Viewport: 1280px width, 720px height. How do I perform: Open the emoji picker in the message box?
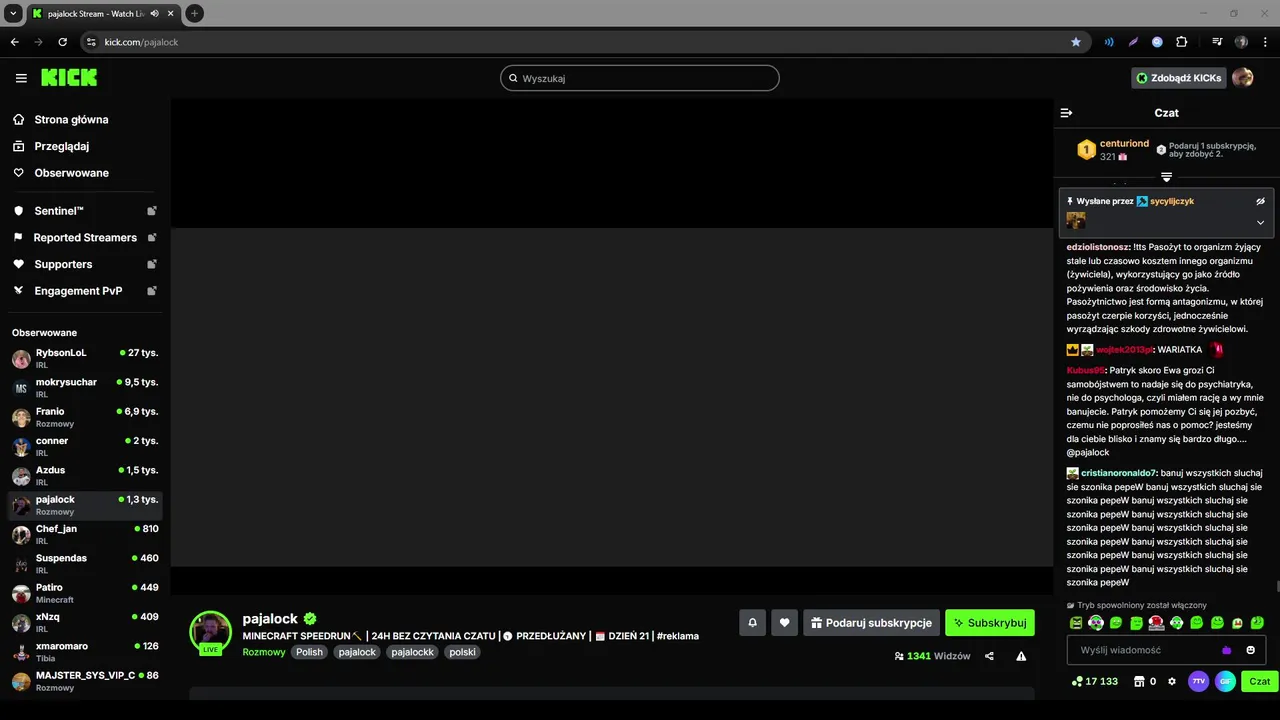point(1250,650)
